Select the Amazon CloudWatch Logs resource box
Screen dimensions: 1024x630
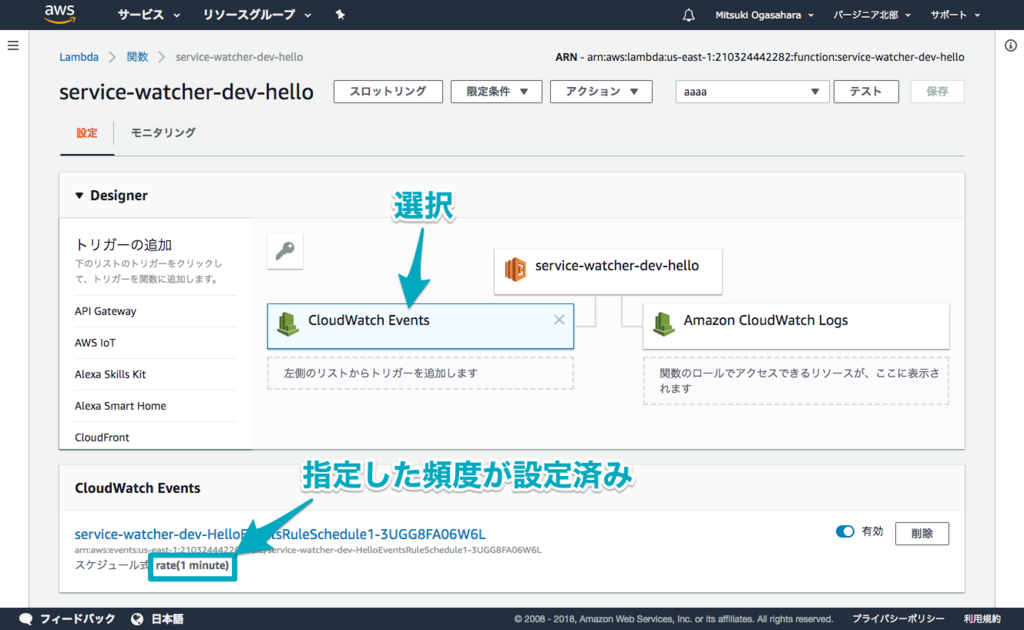tap(796, 326)
